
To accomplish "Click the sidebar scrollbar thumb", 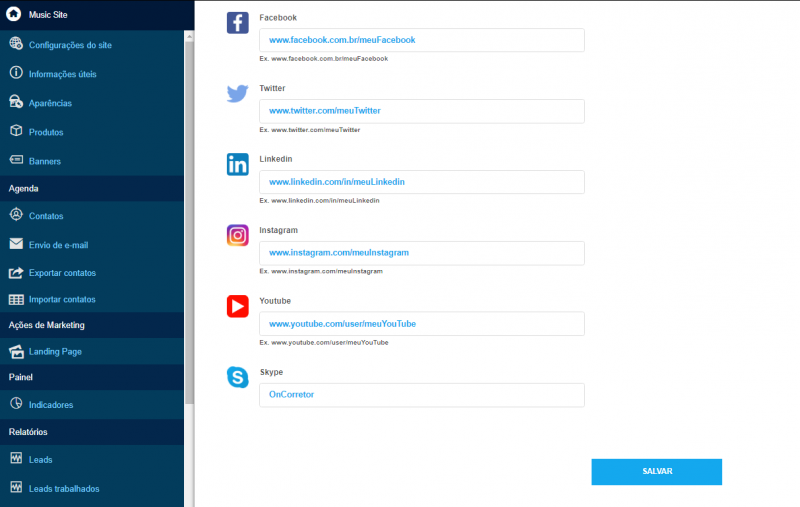I will click(189, 223).
